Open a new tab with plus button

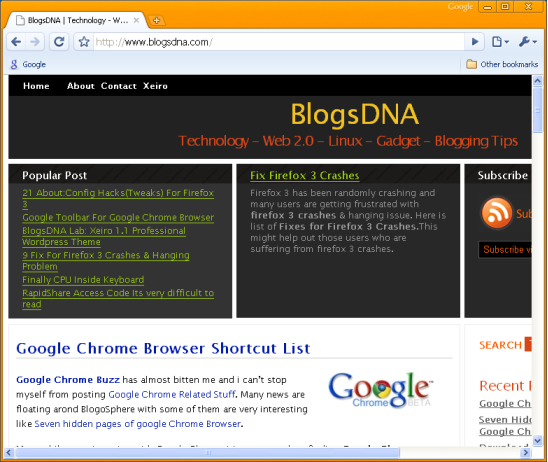[157, 20]
